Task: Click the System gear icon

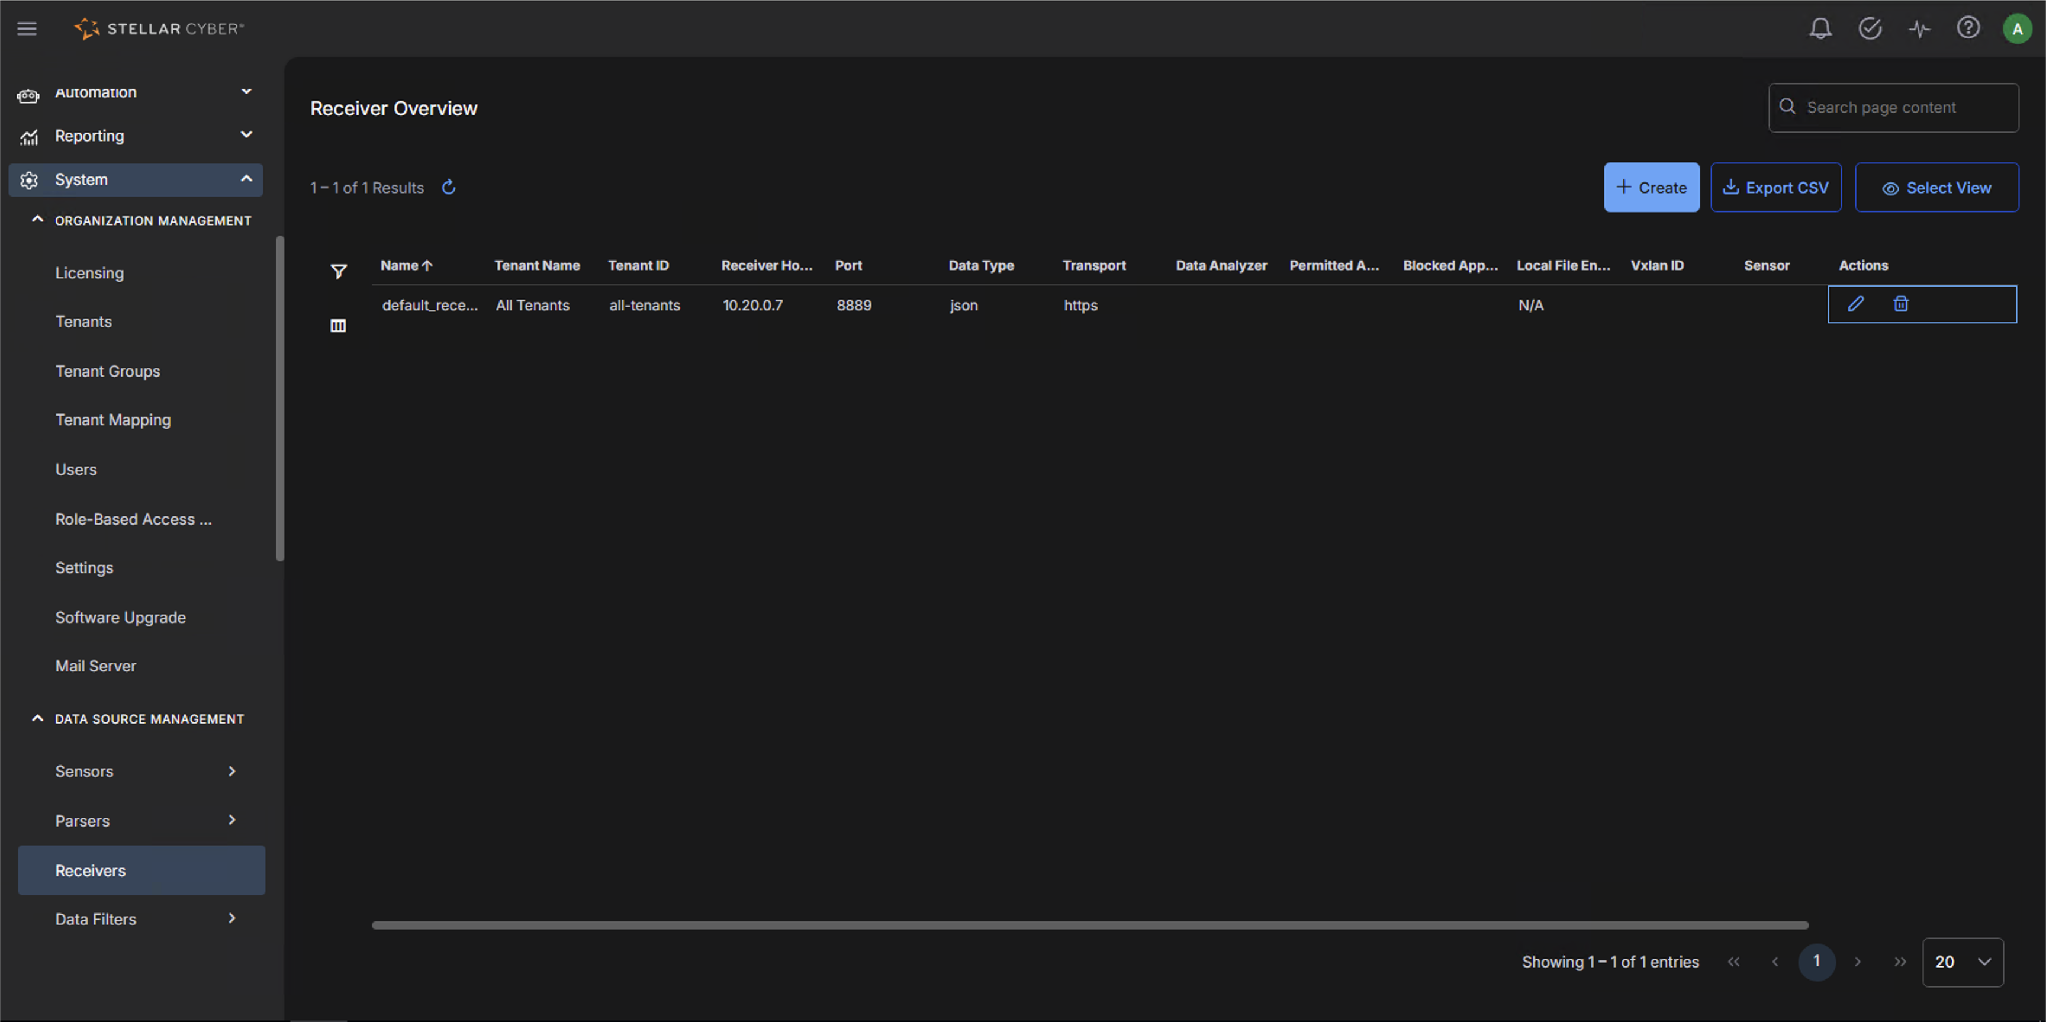Action: point(29,180)
